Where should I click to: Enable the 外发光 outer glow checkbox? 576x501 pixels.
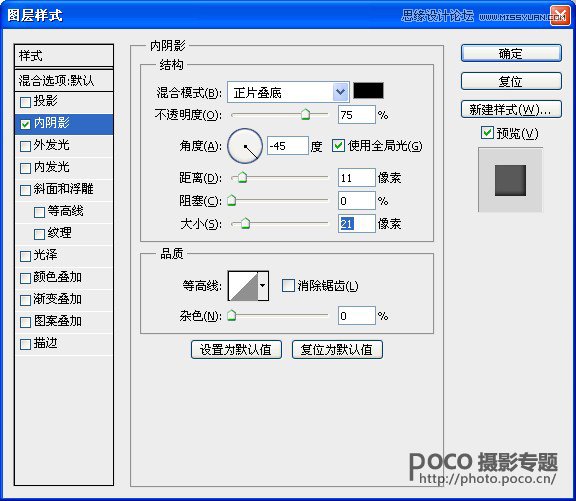pyautogui.click(x=25, y=146)
